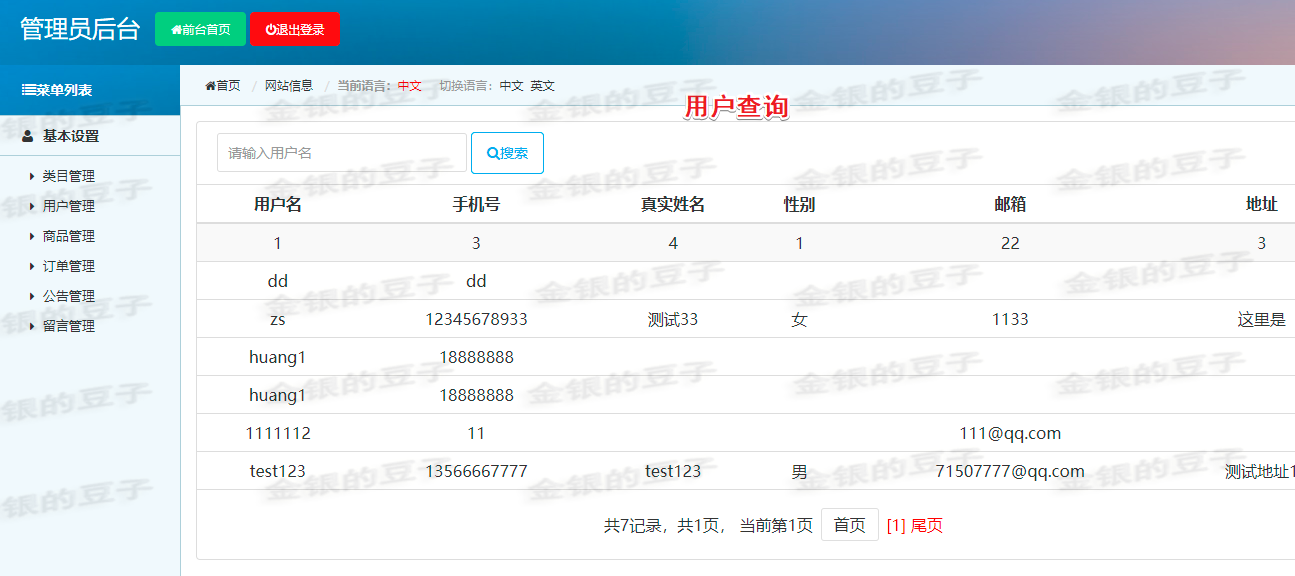This screenshot has height=576, width=1295.
Task: Click the 共7记录 pagination summary text
Action: pyautogui.click(x=635, y=525)
